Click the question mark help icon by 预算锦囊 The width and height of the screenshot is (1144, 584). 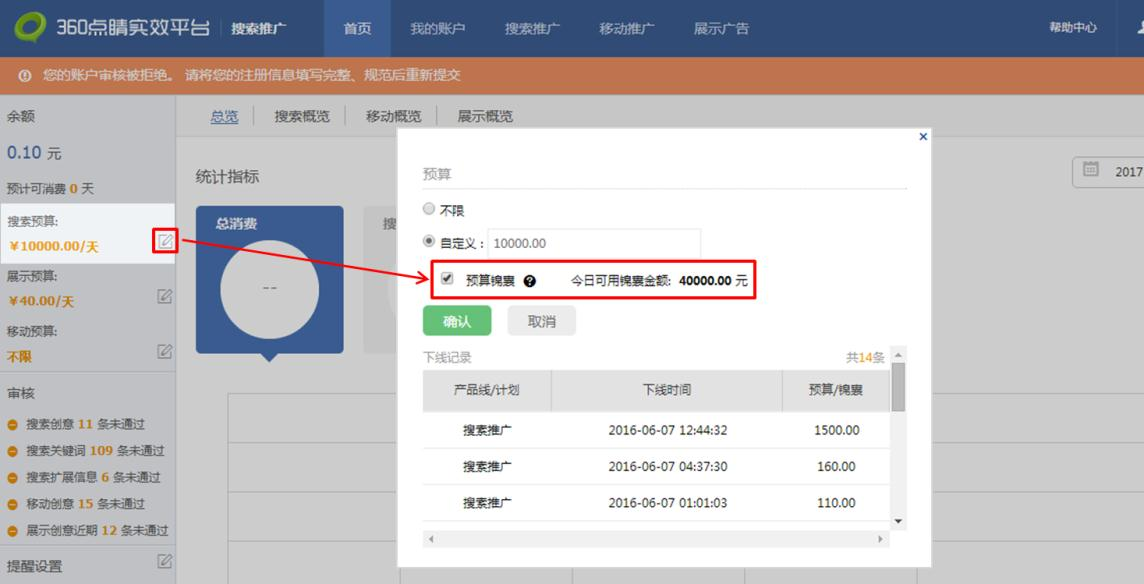pyautogui.click(x=530, y=281)
